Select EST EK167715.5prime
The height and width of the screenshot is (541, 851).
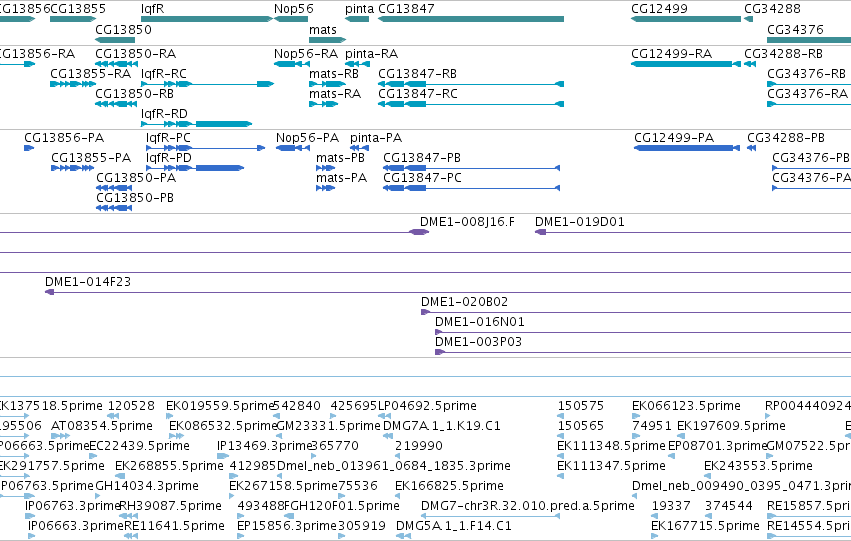pyautogui.click(x=705, y=526)
